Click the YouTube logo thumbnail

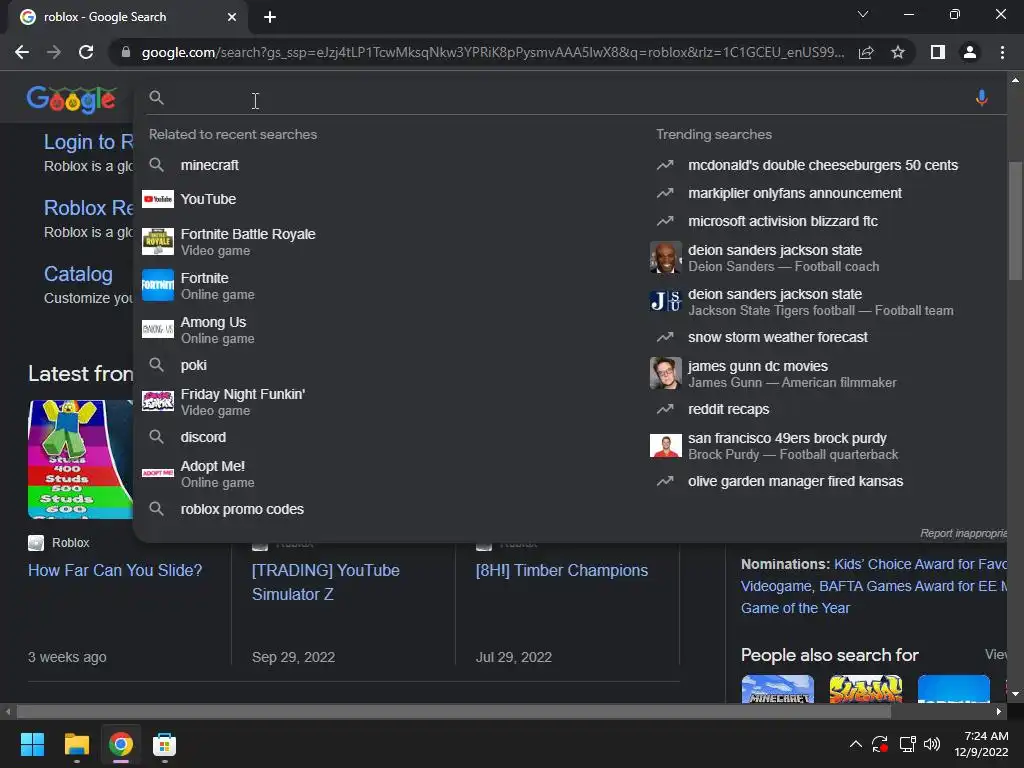point(158,199)
